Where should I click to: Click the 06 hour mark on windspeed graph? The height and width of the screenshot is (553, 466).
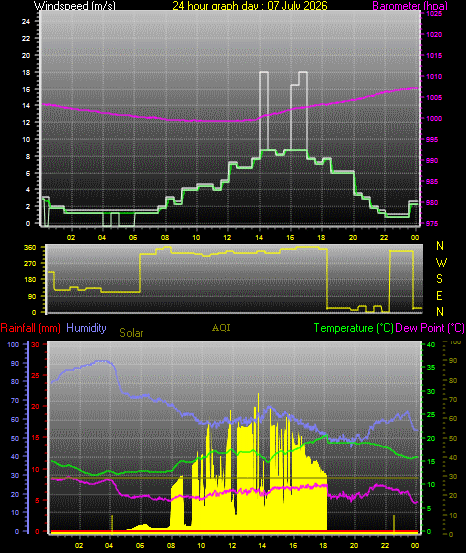click(133, 237)
